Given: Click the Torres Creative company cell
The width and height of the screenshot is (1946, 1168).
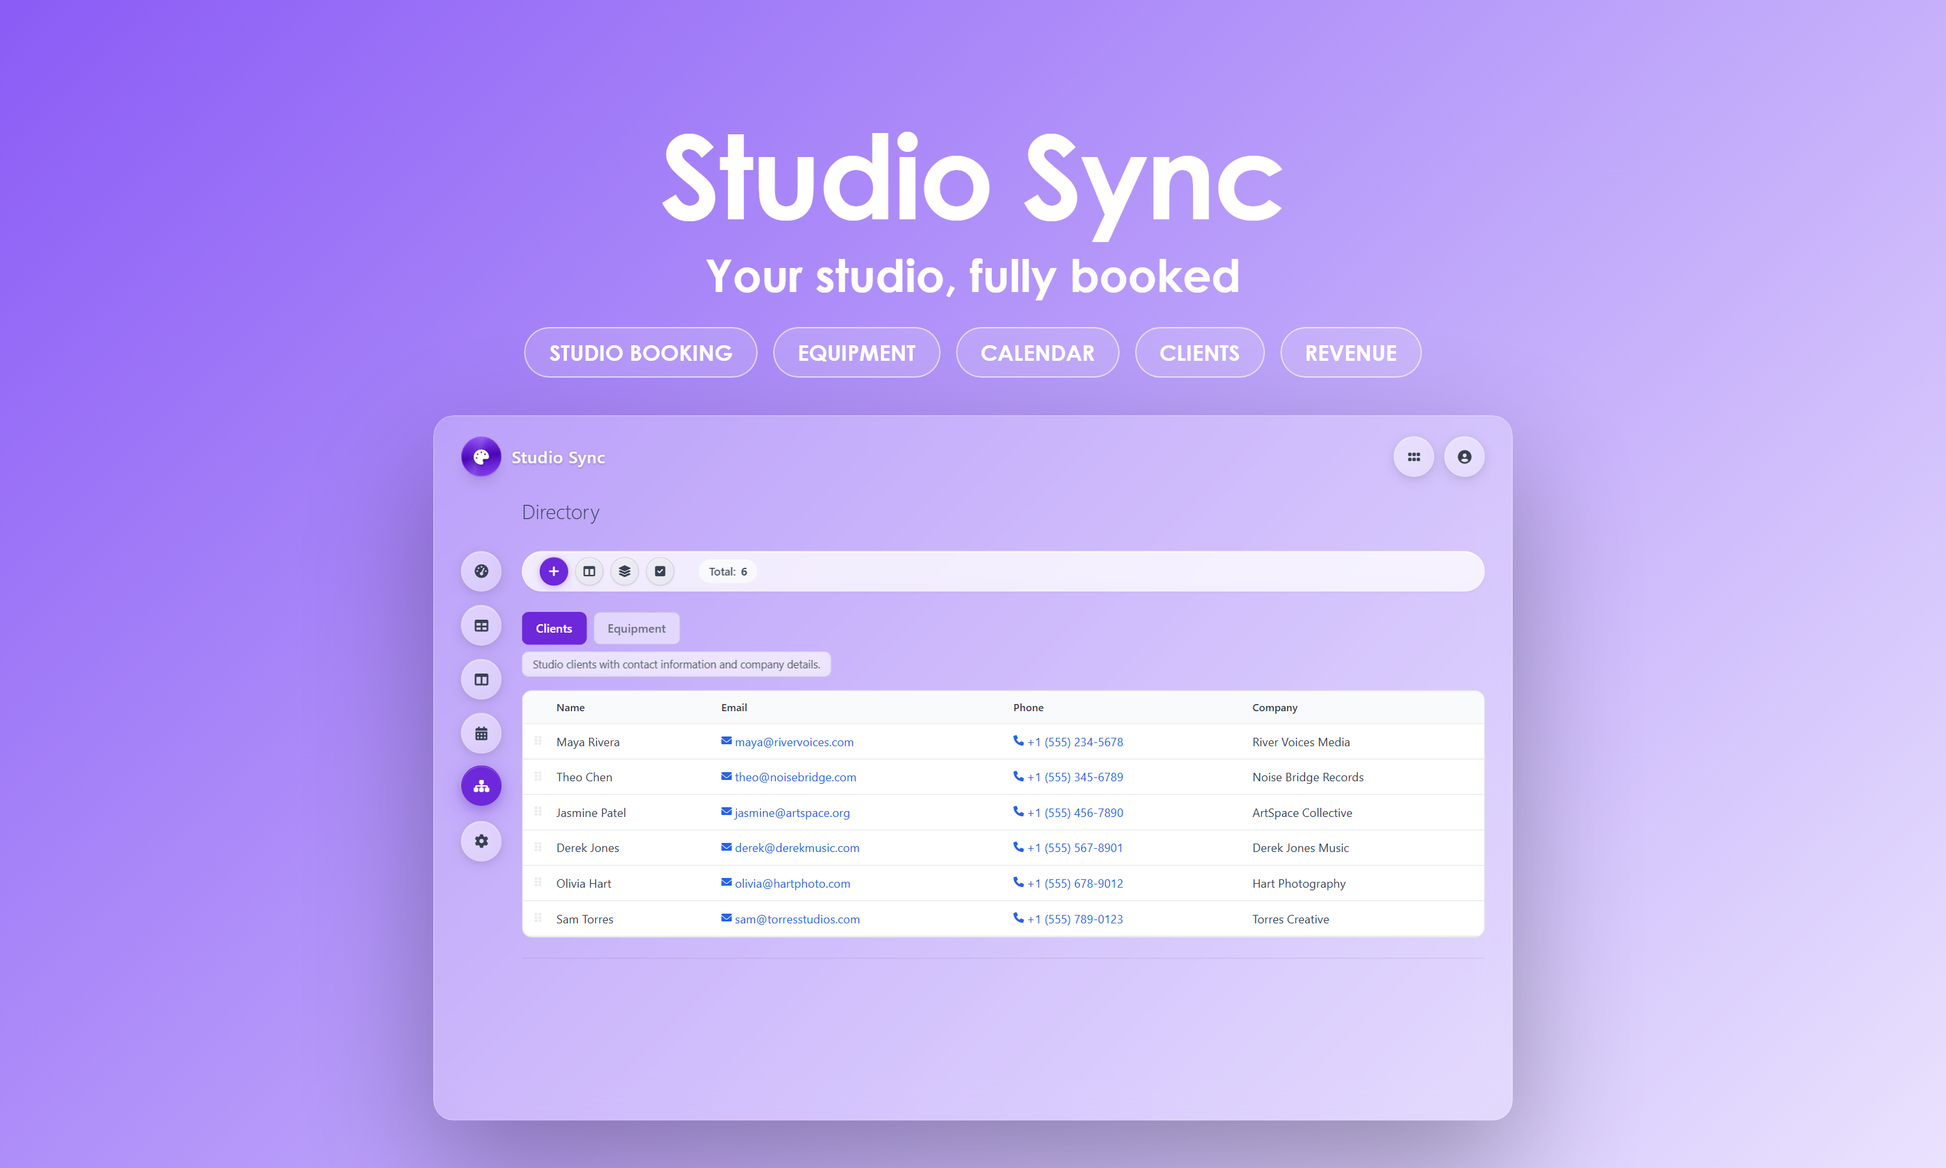Looking at the screenshot, I should click(x=1290, y=919).
